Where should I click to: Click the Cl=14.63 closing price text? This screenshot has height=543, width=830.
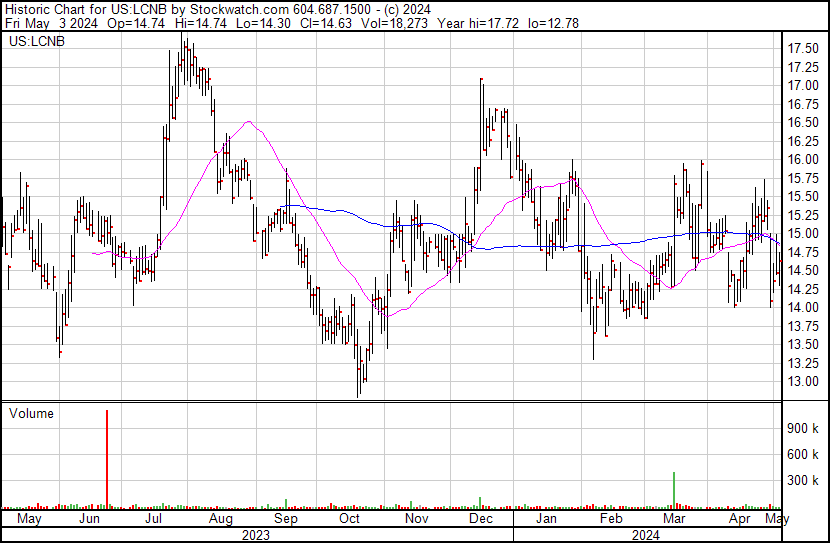coord(325,23)
